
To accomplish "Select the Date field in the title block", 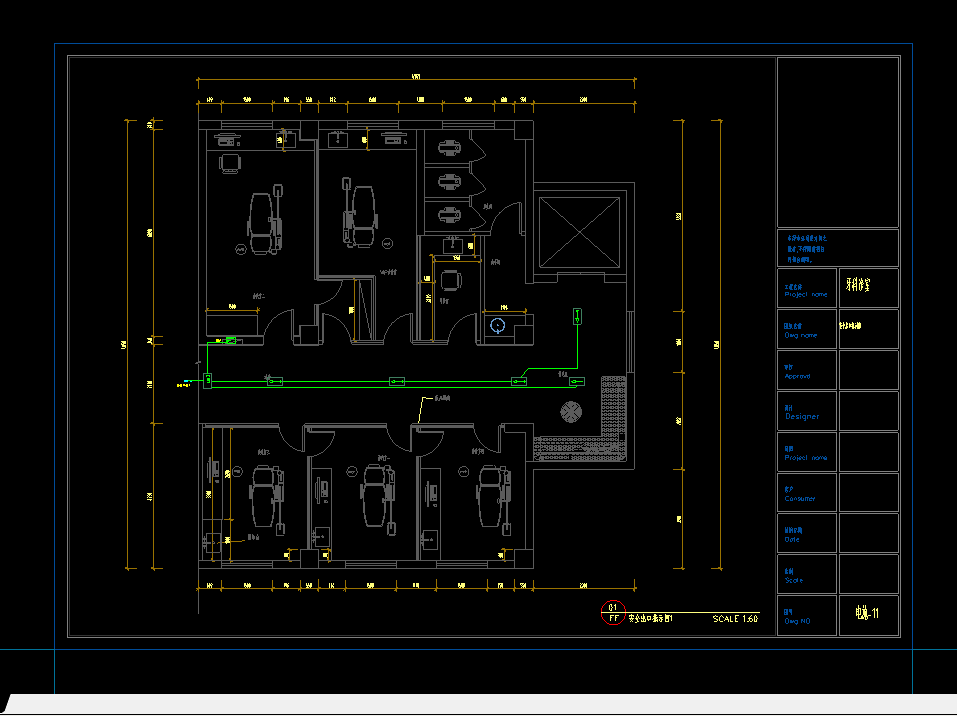I will pos(808,534).
